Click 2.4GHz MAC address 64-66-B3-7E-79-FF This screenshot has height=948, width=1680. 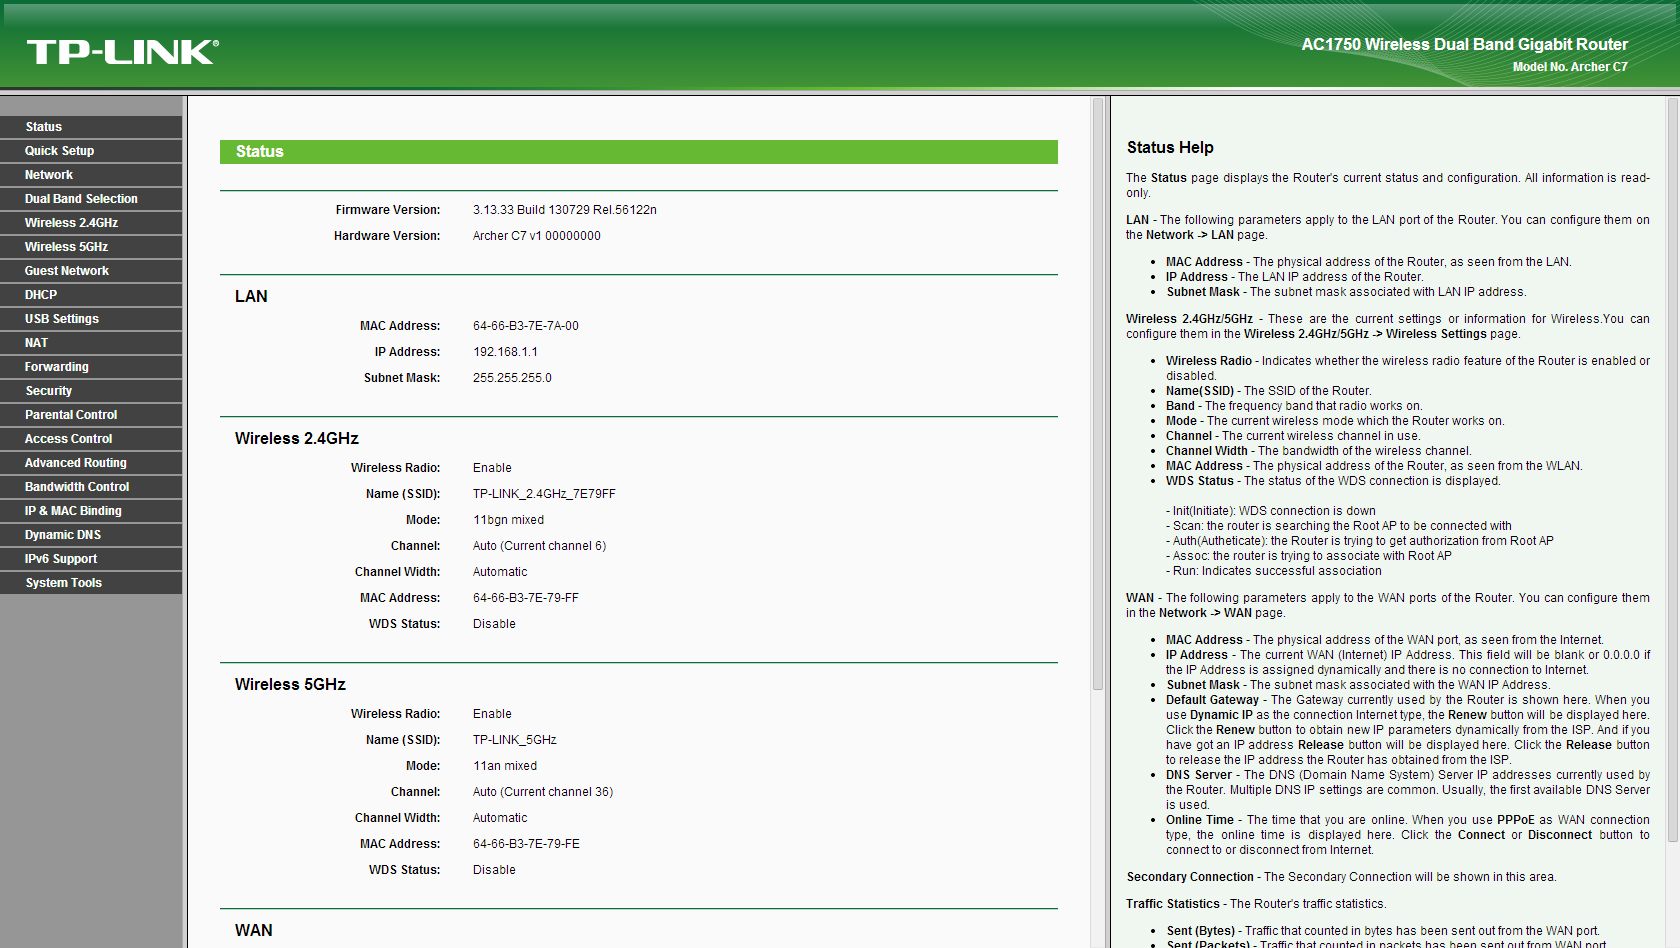pyautogui.click(x=526, y=598)
